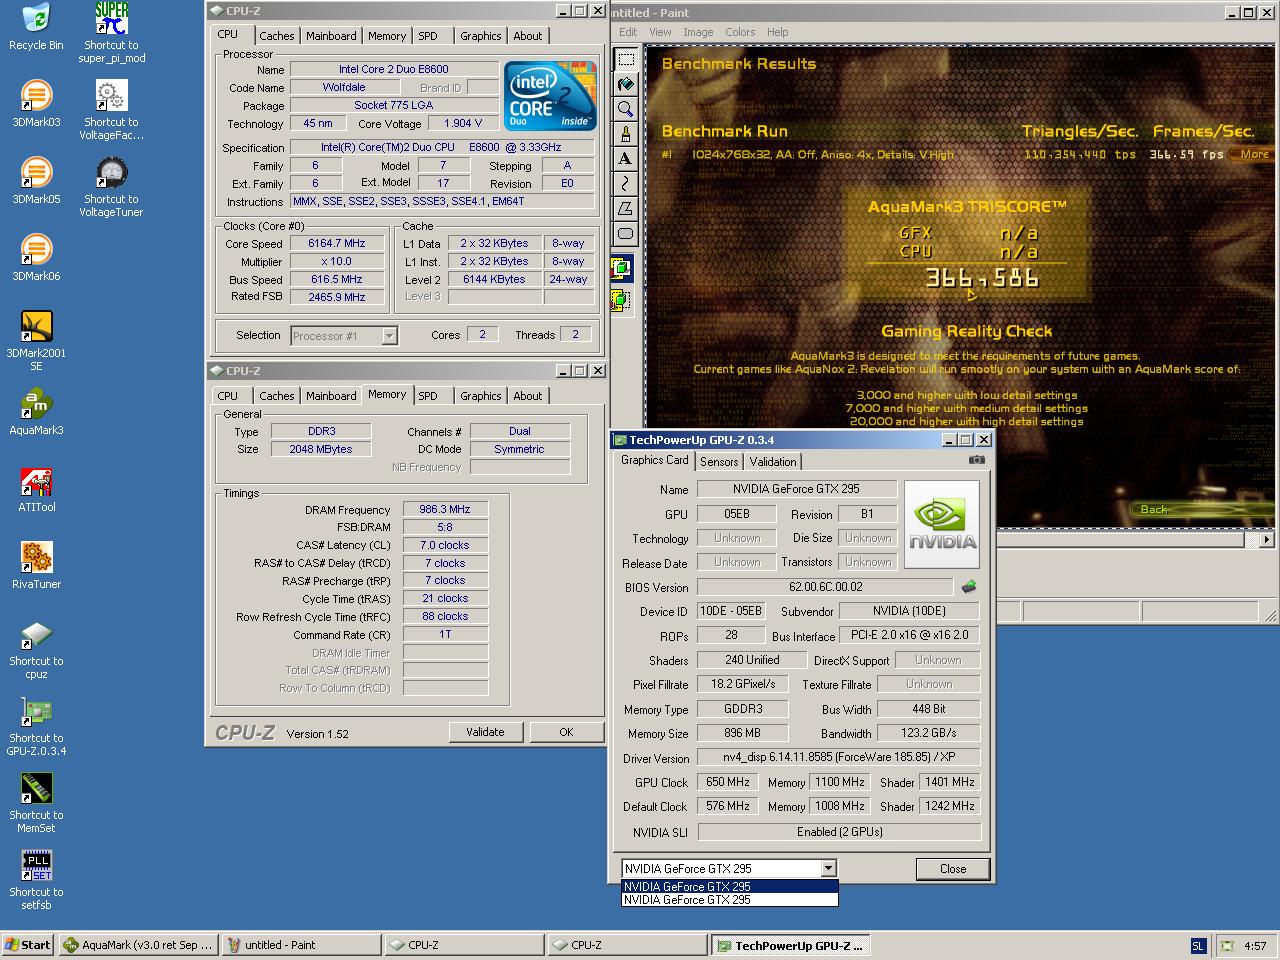Switch to untitled - Paint taskbar button
The height and width of the screenshot is (960, 1280).
pyautogui.click(x=301, y=945)
